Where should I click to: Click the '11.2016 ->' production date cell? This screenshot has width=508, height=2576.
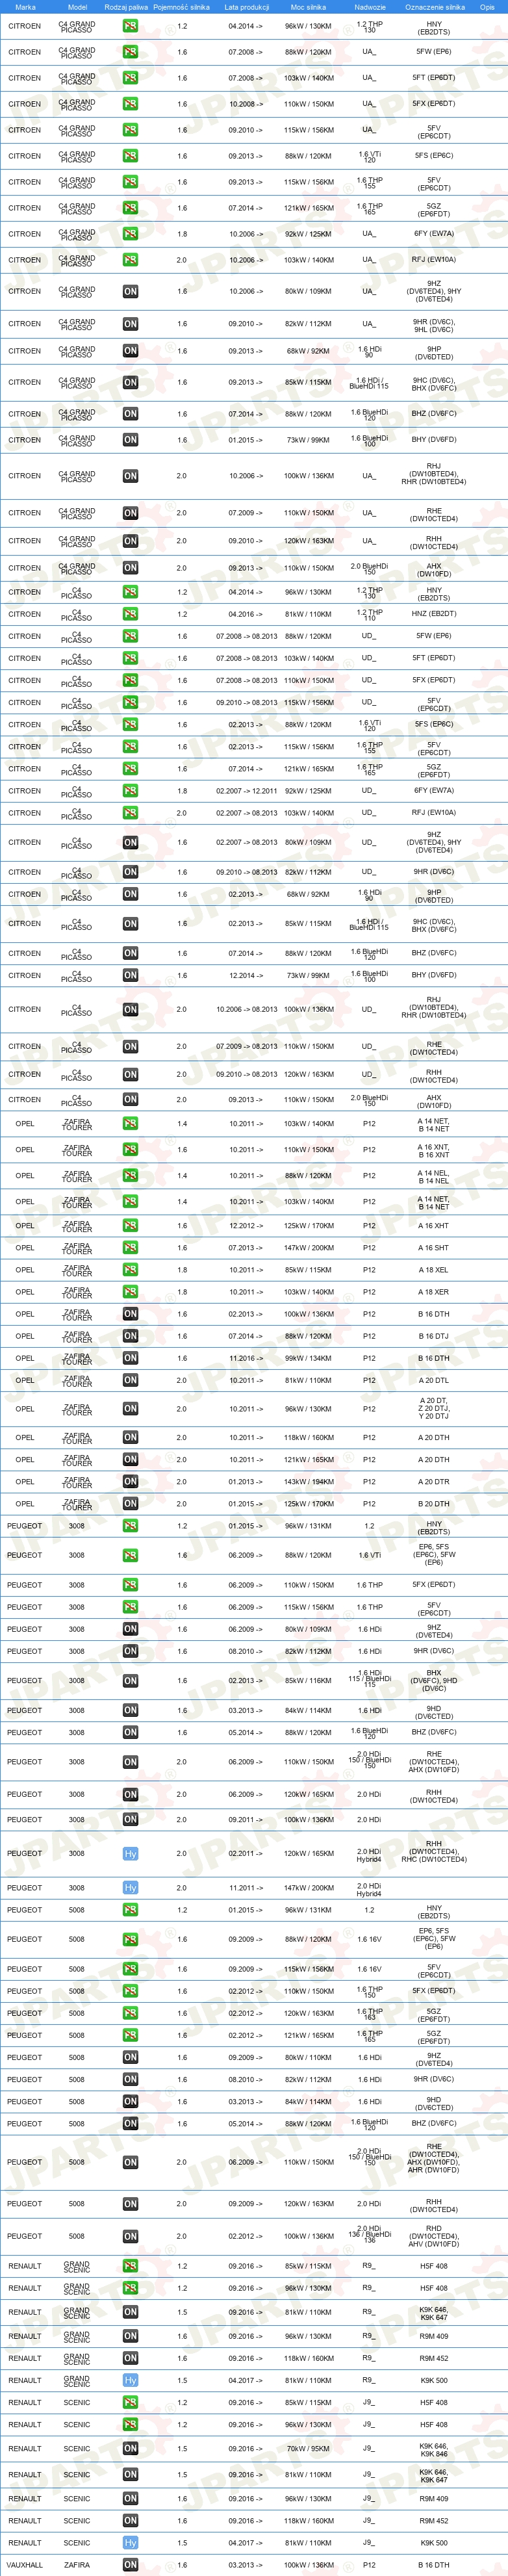246,1358
